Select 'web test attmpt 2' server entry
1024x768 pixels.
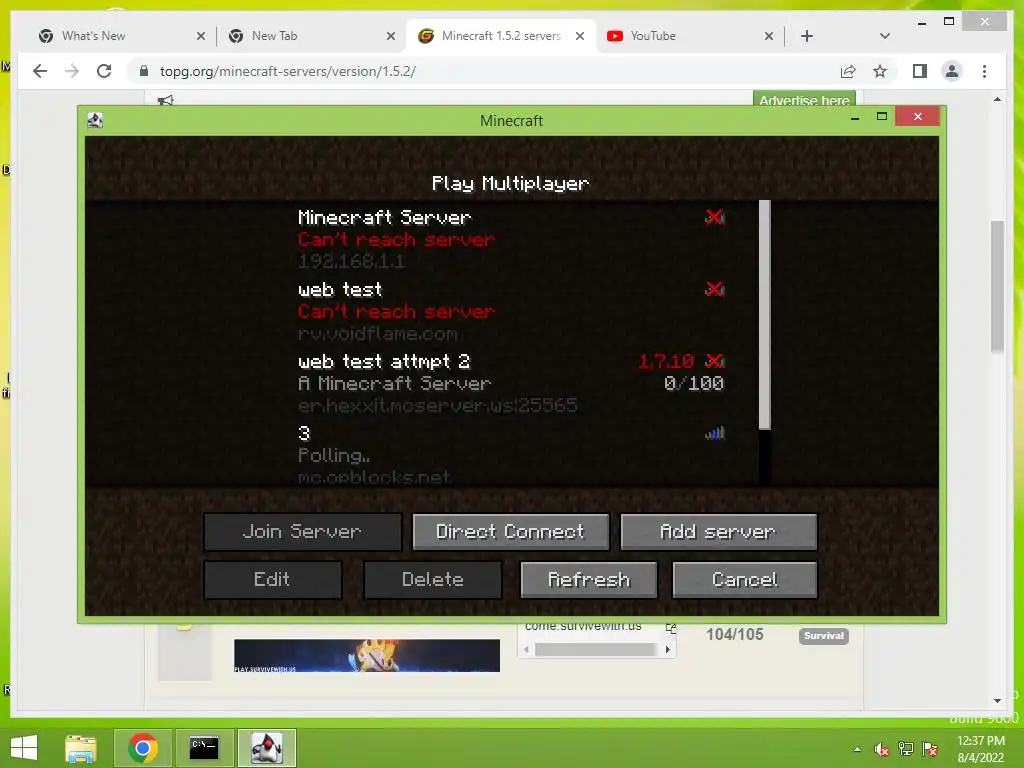[x=511, y=383]
